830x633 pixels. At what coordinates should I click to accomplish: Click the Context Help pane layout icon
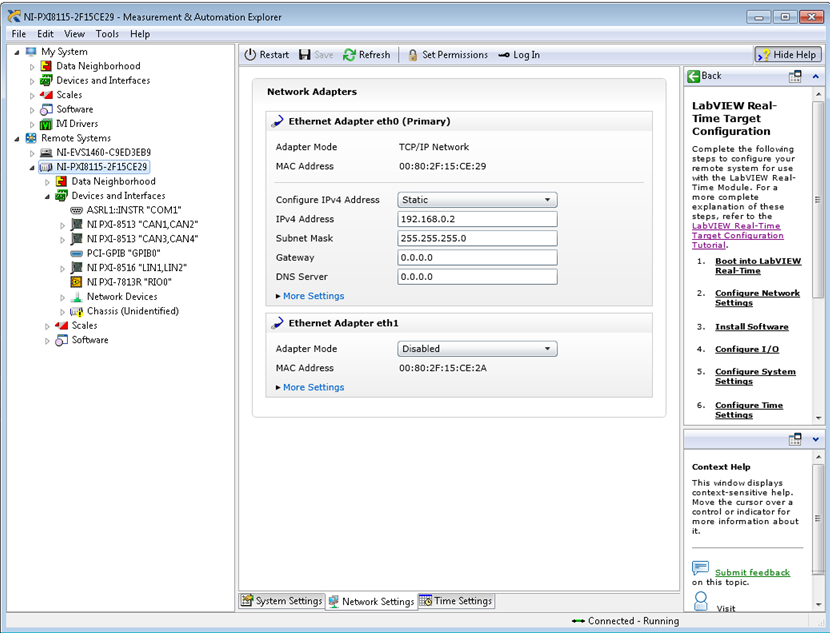click(795, 439)
